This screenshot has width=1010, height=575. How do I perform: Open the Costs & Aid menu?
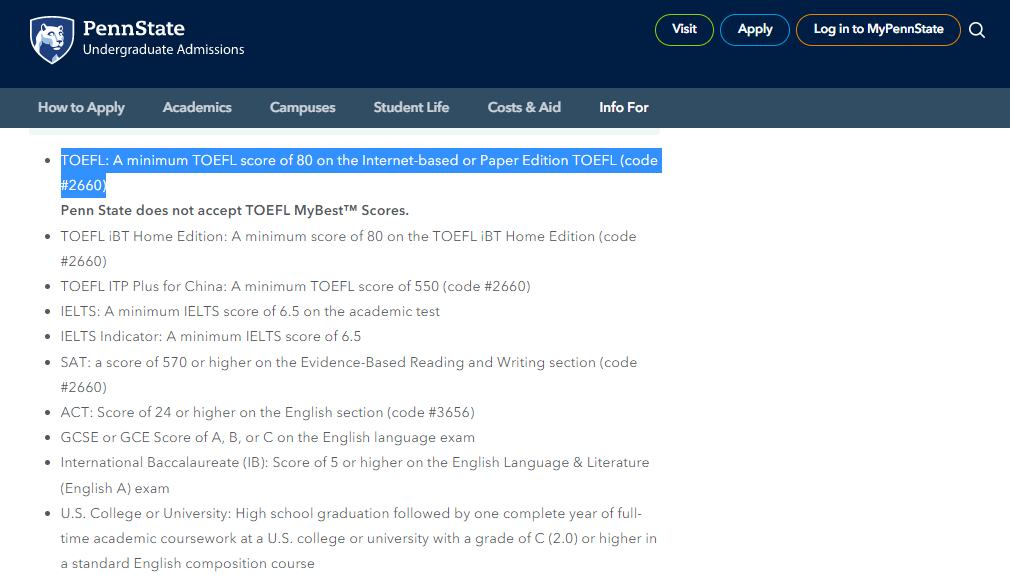click(x=524, y=108)
